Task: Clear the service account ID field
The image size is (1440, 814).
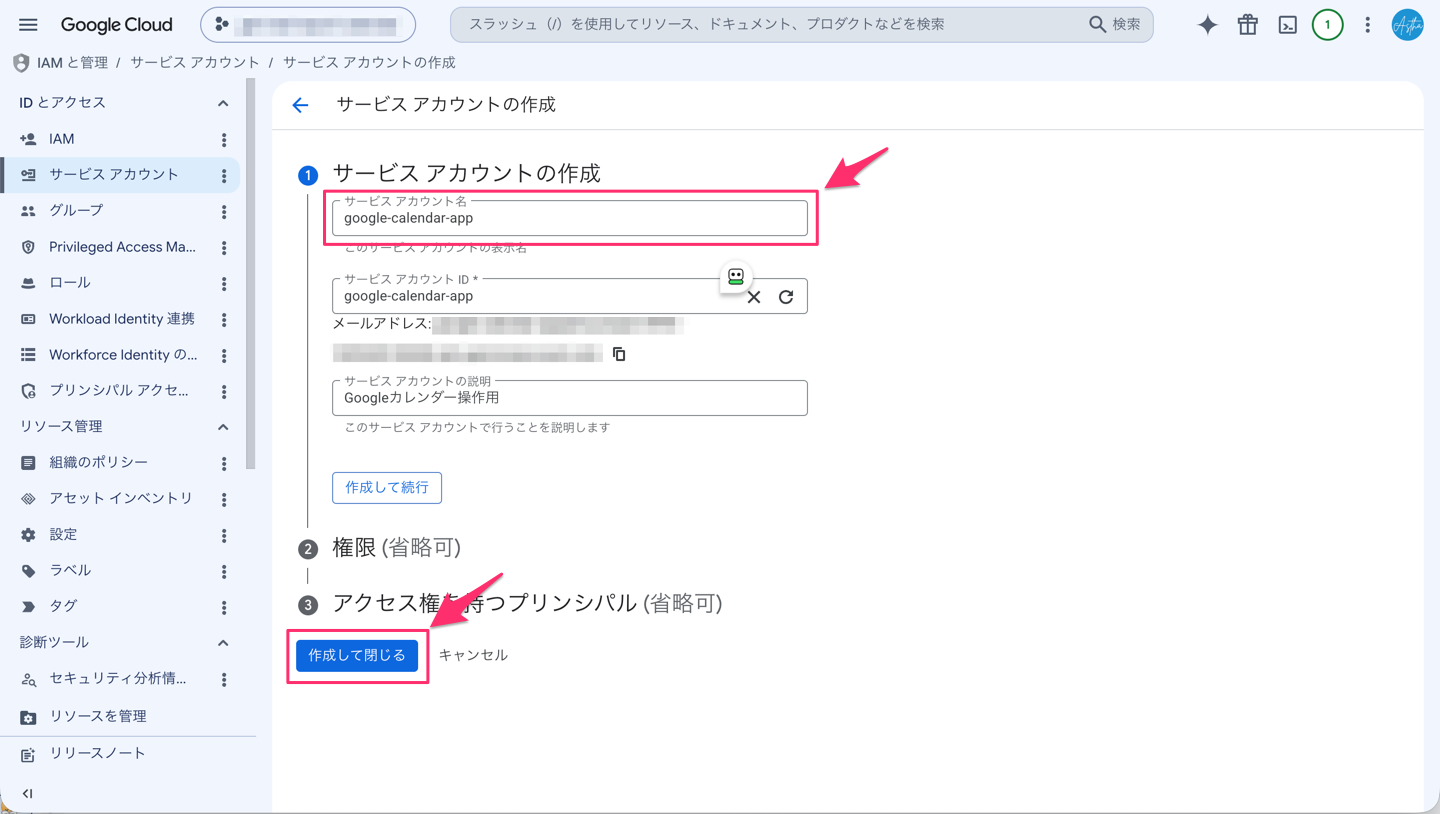Action: [754, 297]
